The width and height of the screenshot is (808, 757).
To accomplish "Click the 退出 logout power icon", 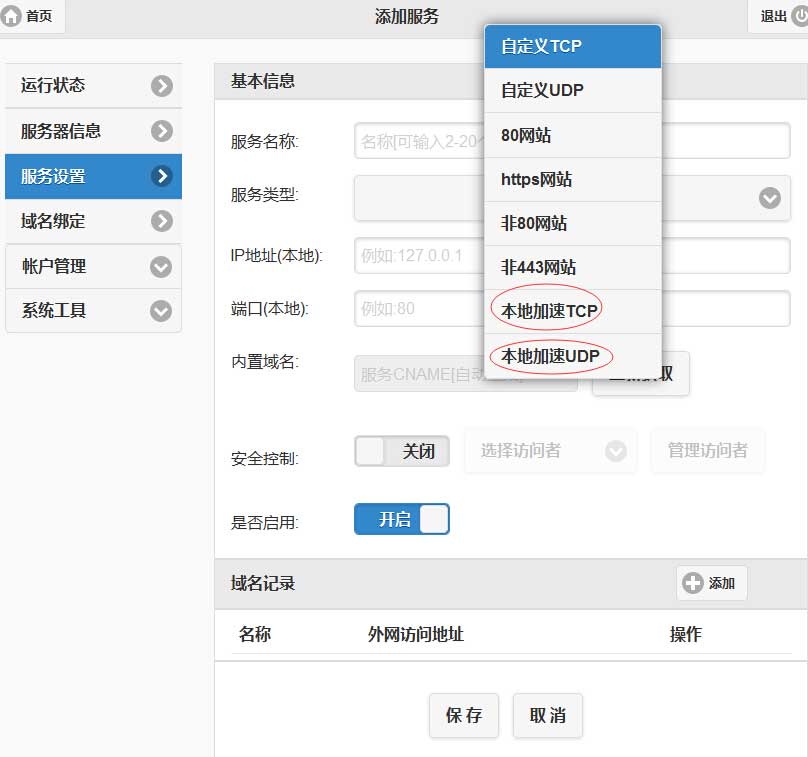I will coord(798,16).
